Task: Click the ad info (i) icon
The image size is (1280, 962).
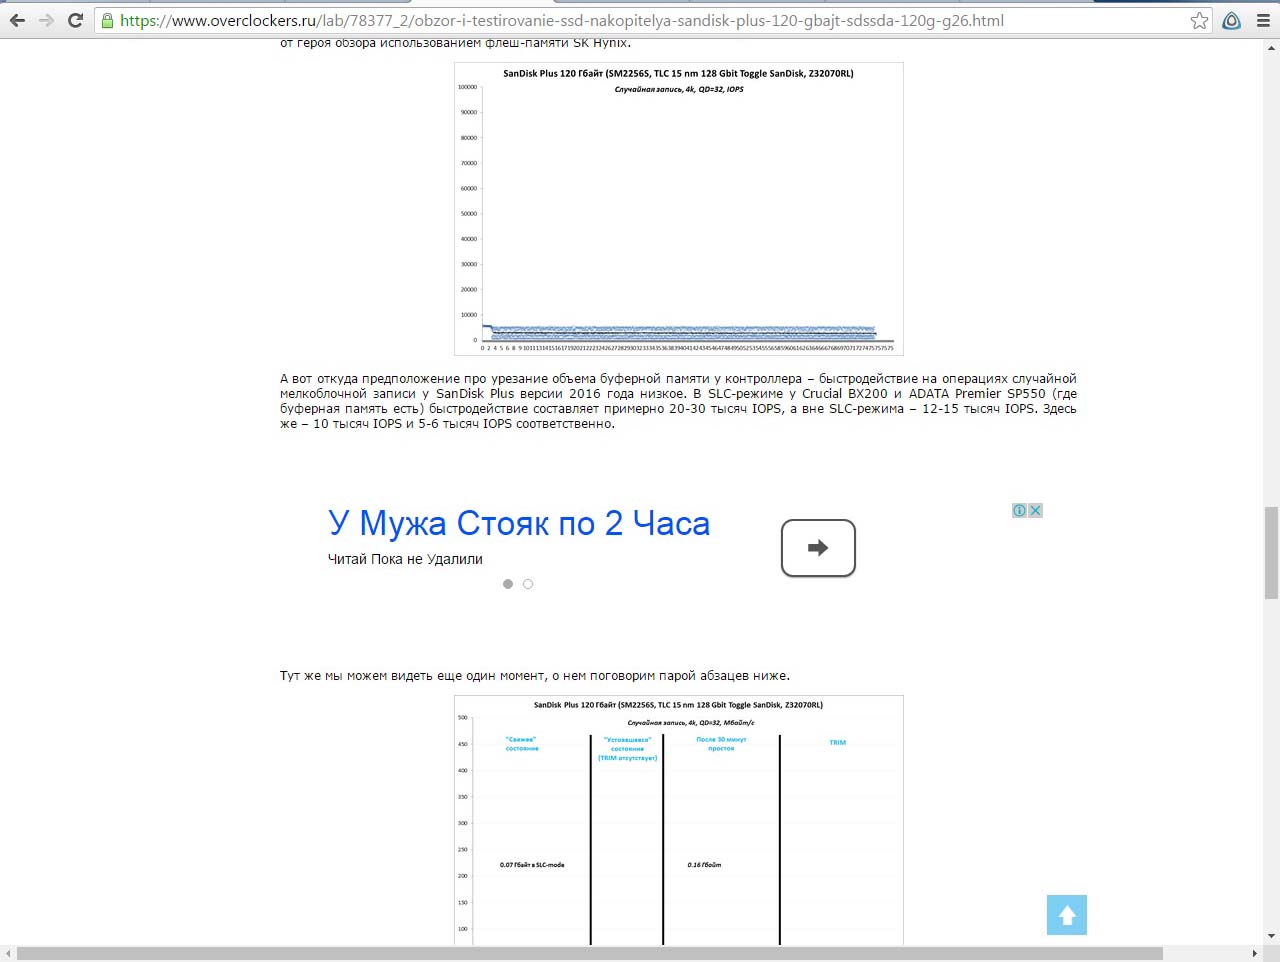Action: 1019,510
